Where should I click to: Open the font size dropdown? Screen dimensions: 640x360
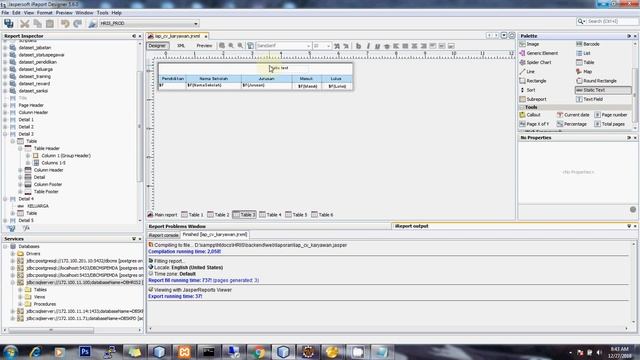pyautogui.click(x=328, y=46)
